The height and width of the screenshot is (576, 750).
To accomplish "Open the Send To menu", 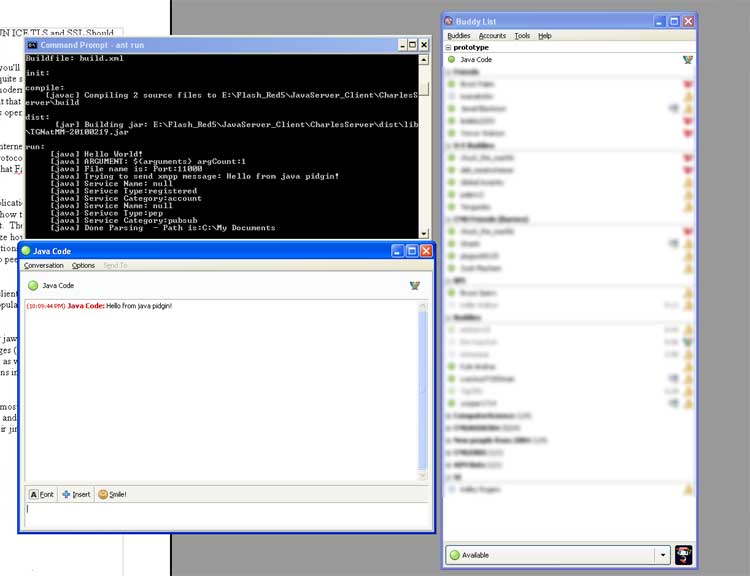I will 115,265.
